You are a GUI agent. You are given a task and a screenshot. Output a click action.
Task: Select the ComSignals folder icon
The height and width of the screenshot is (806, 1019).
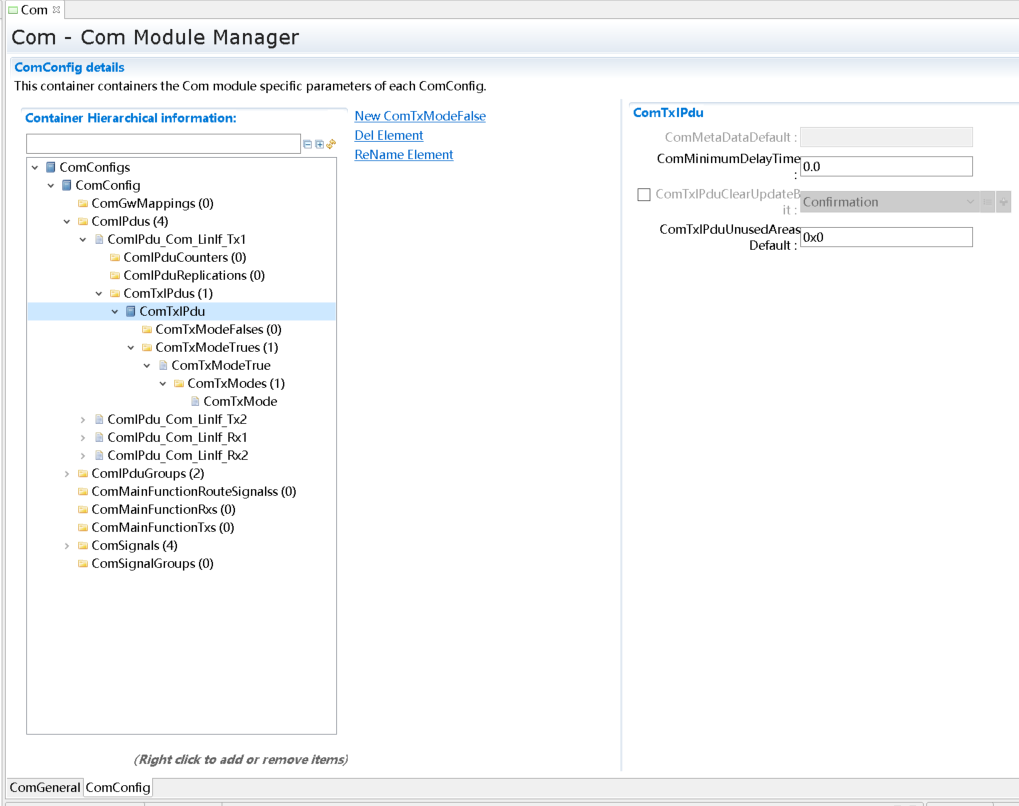(x=83, y=546)
